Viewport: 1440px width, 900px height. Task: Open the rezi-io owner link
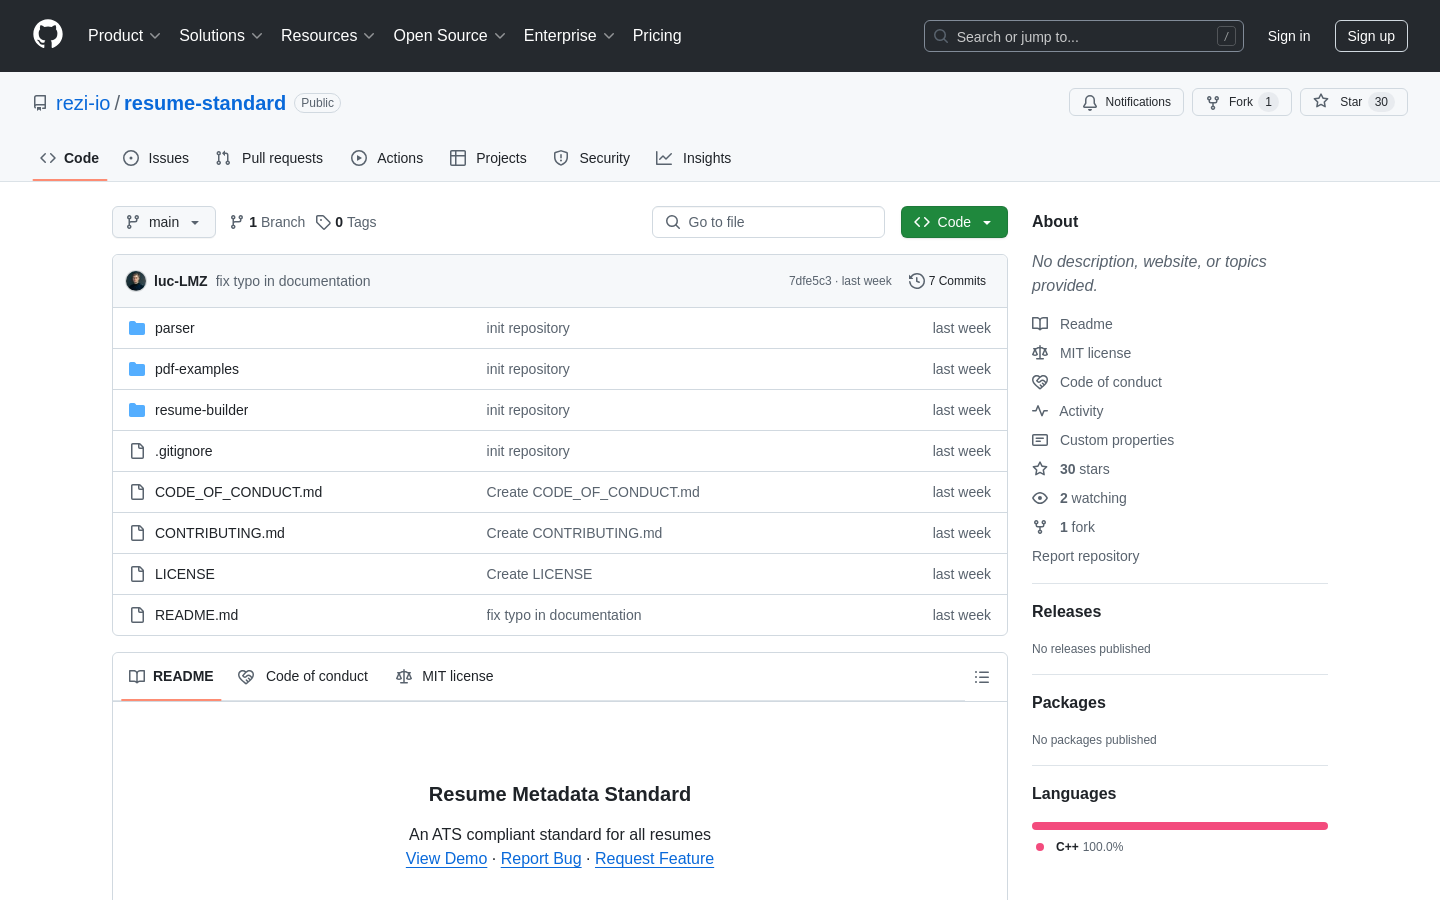[83, 103]
